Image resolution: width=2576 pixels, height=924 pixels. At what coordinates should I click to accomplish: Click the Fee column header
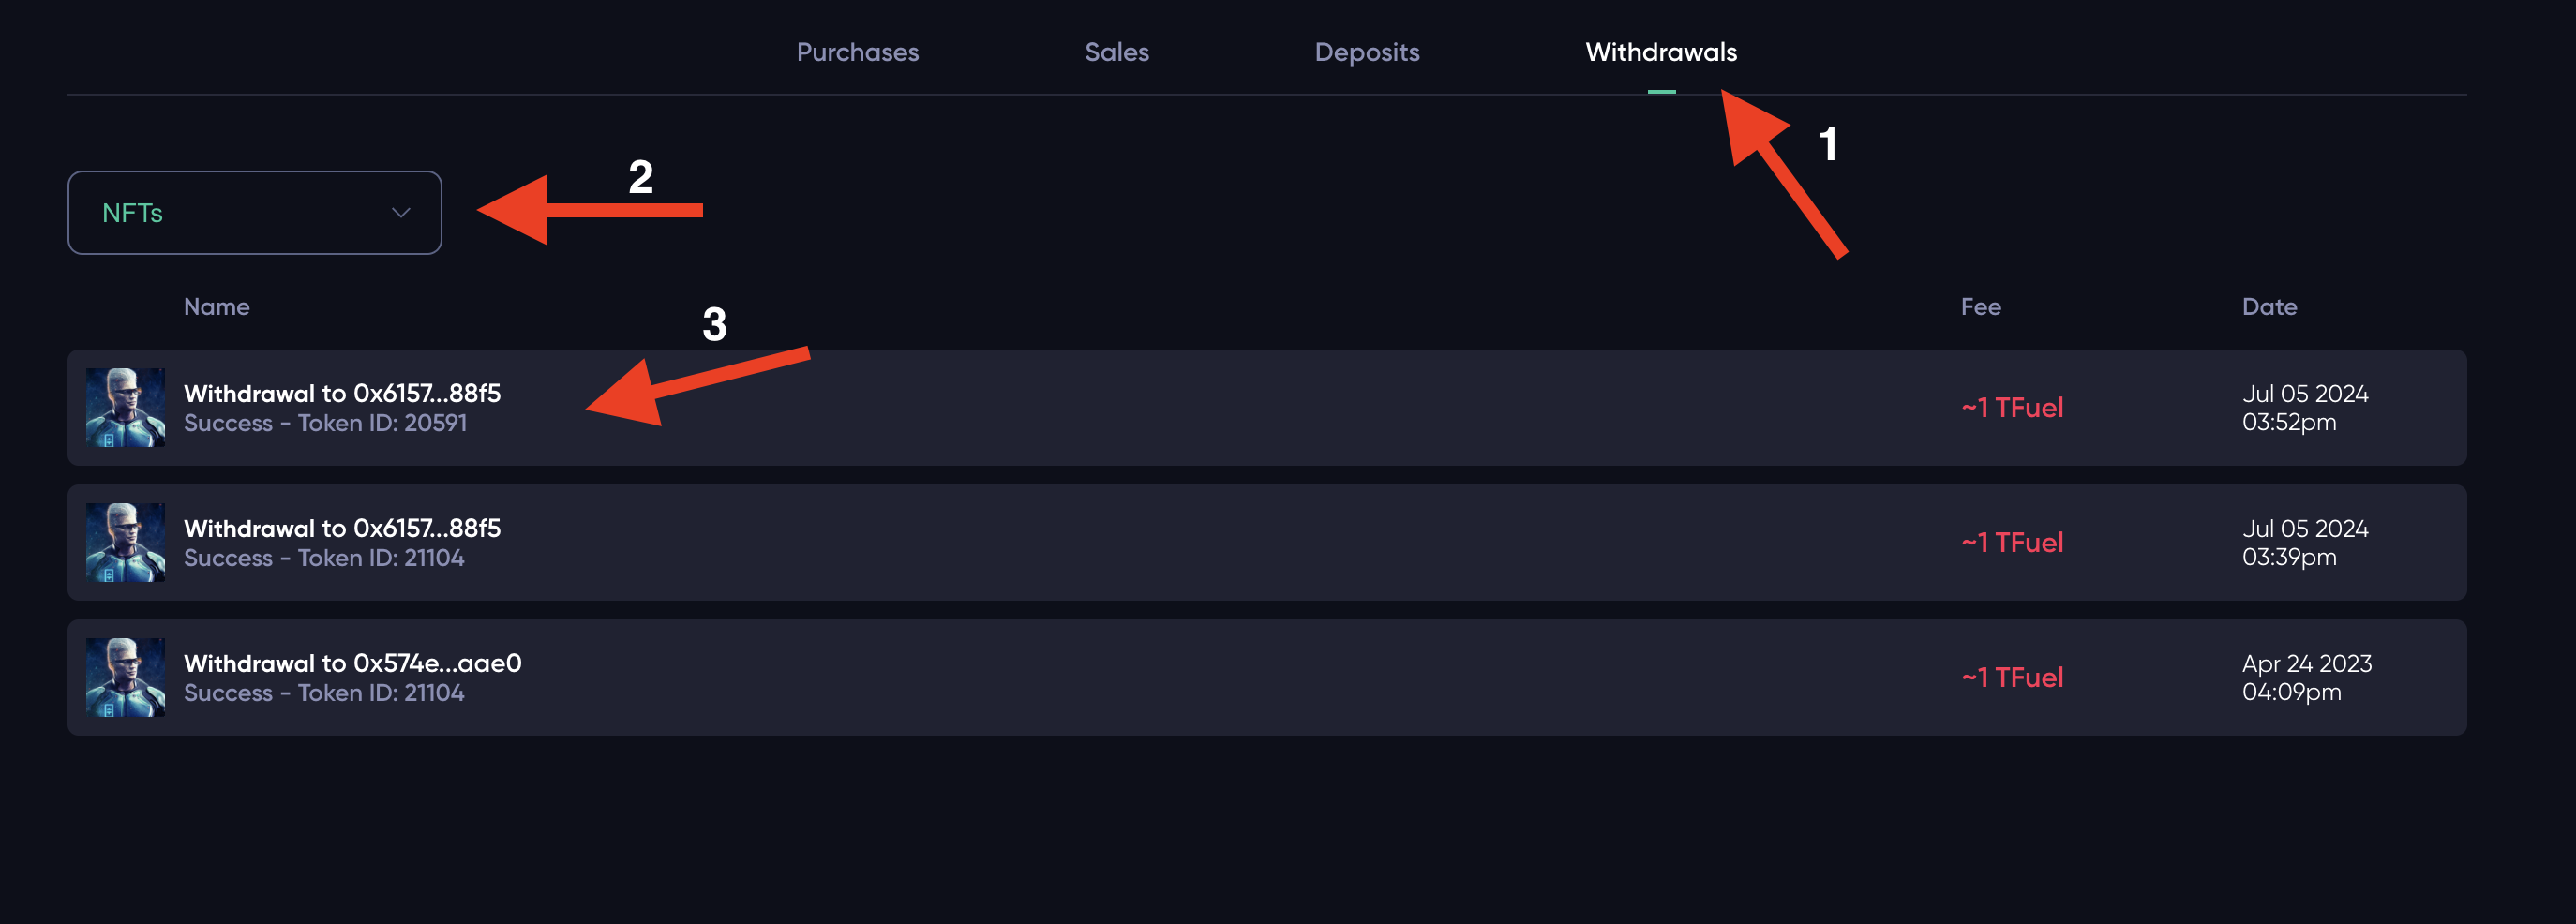coord(1980,306)
